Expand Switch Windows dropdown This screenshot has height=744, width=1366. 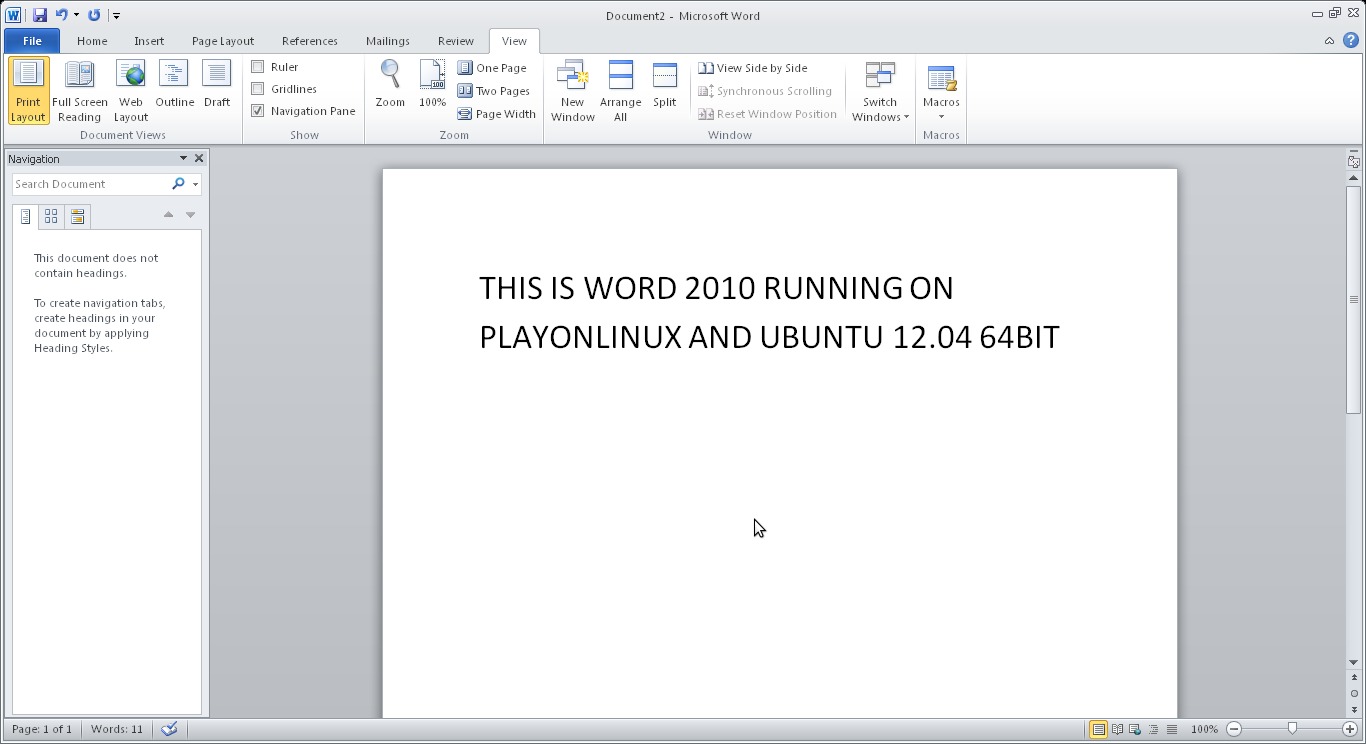tap(880, 91)
